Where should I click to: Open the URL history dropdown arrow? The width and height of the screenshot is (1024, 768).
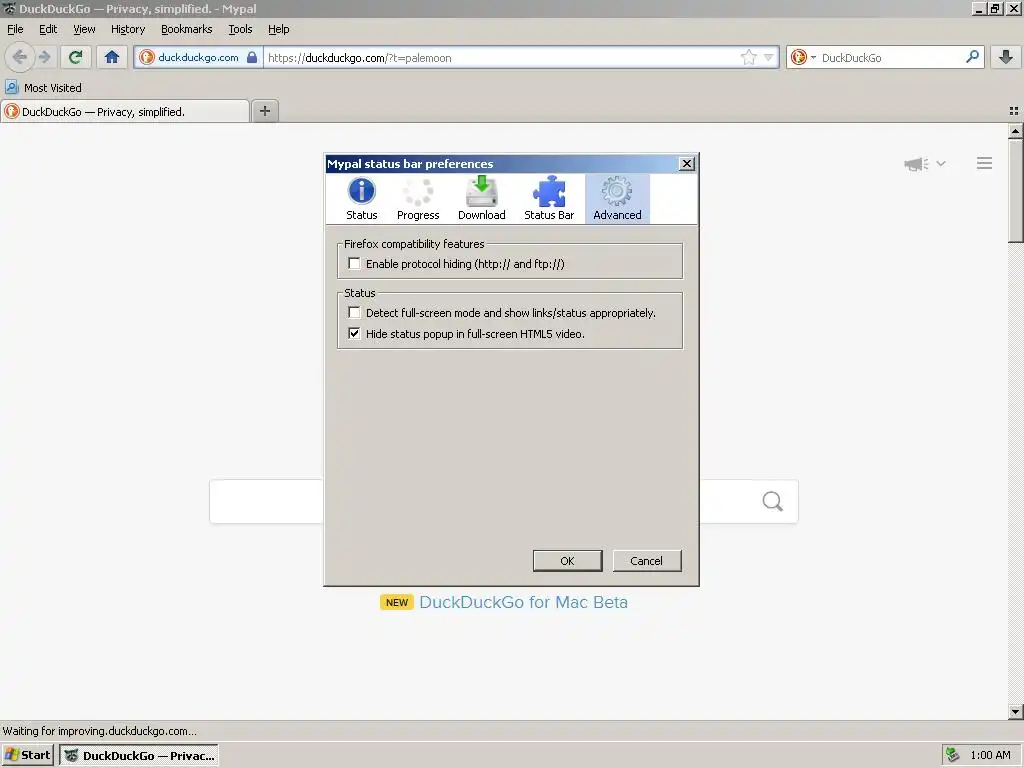pyautogui.click(x=769, y=57)
